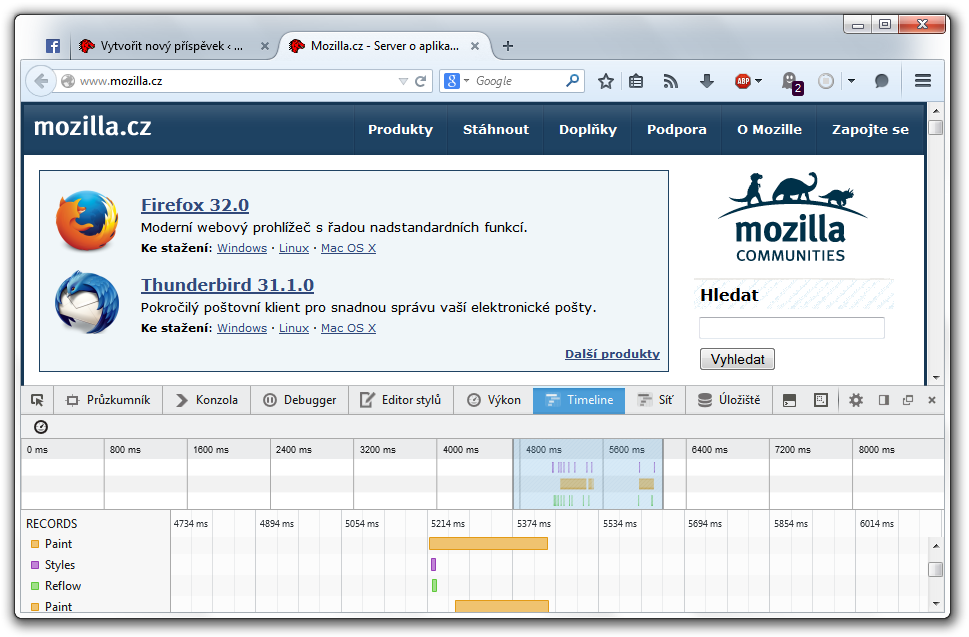The image size is (969, 637).
Task: Select the Timeline tab
Action: (x=579, y=400)
